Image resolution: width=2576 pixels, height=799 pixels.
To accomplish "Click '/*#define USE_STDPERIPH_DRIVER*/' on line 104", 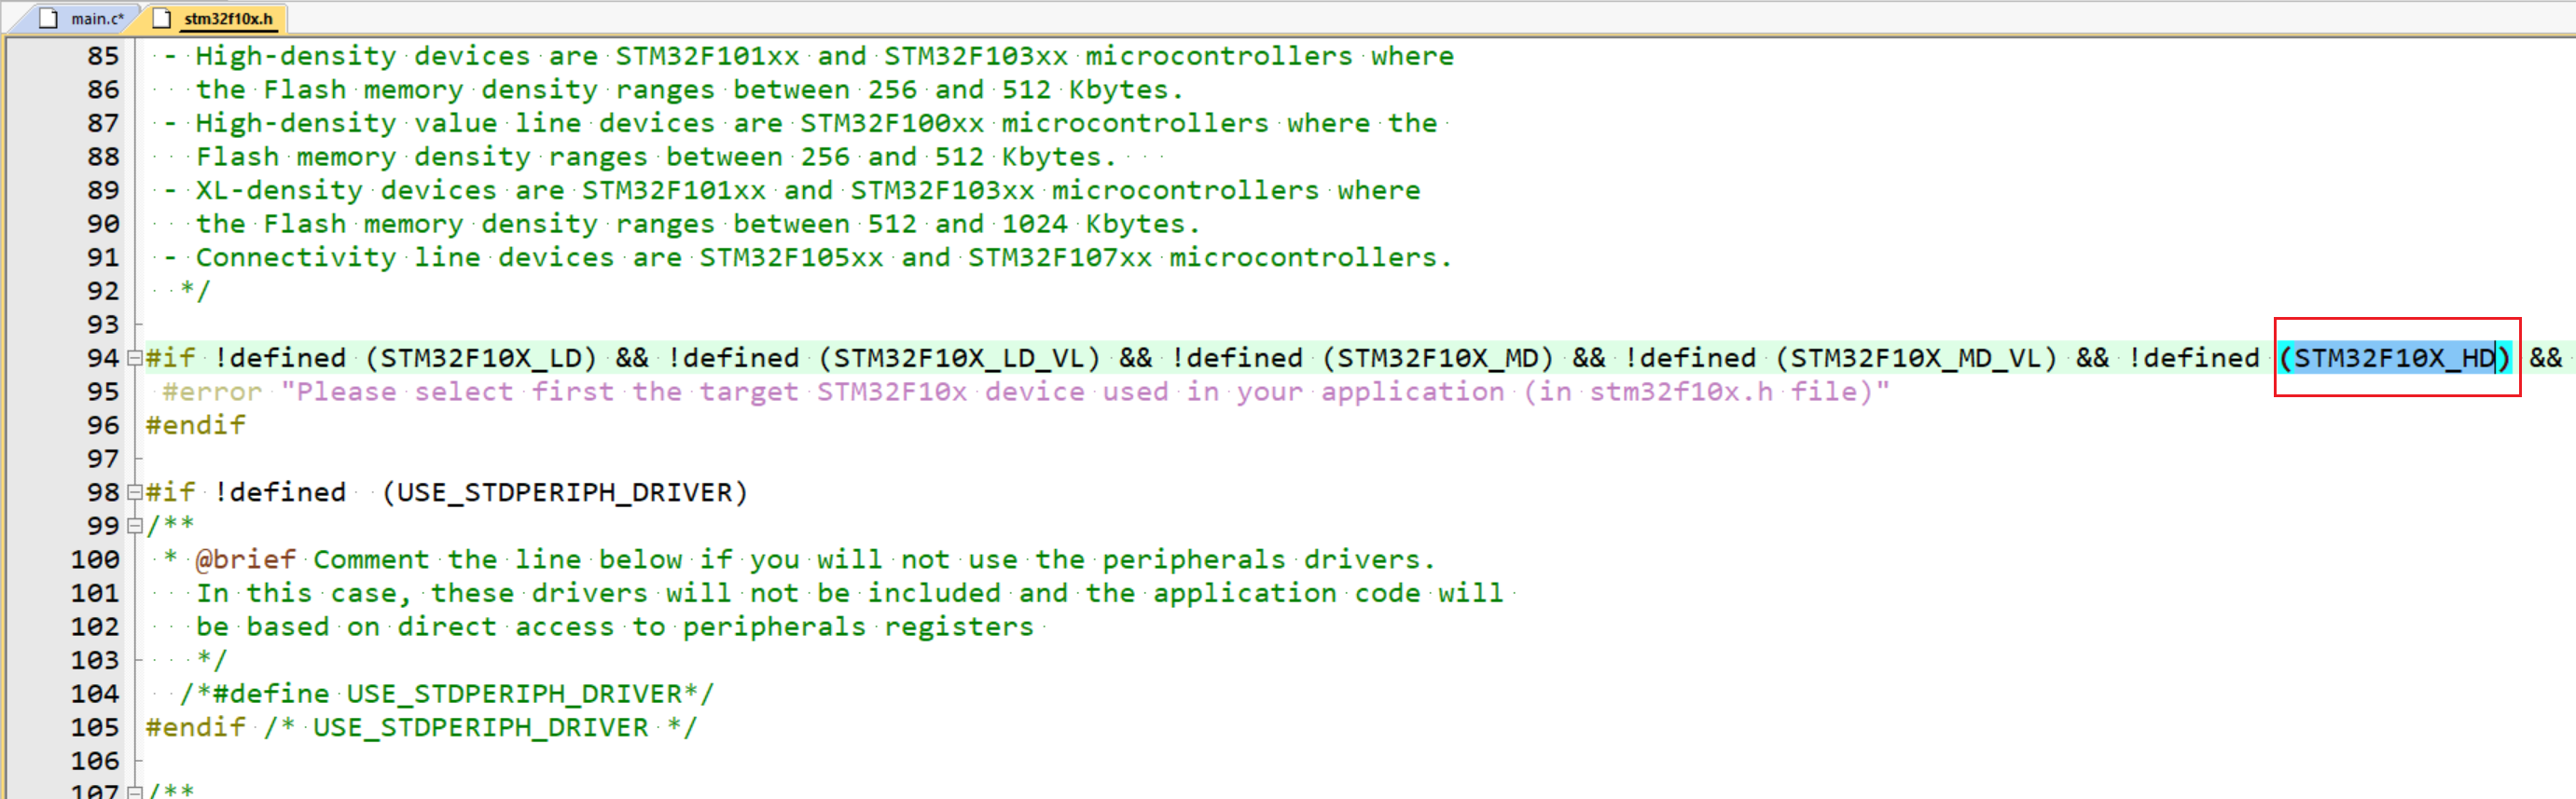I will pyautogui.click(x=447, y=693).
